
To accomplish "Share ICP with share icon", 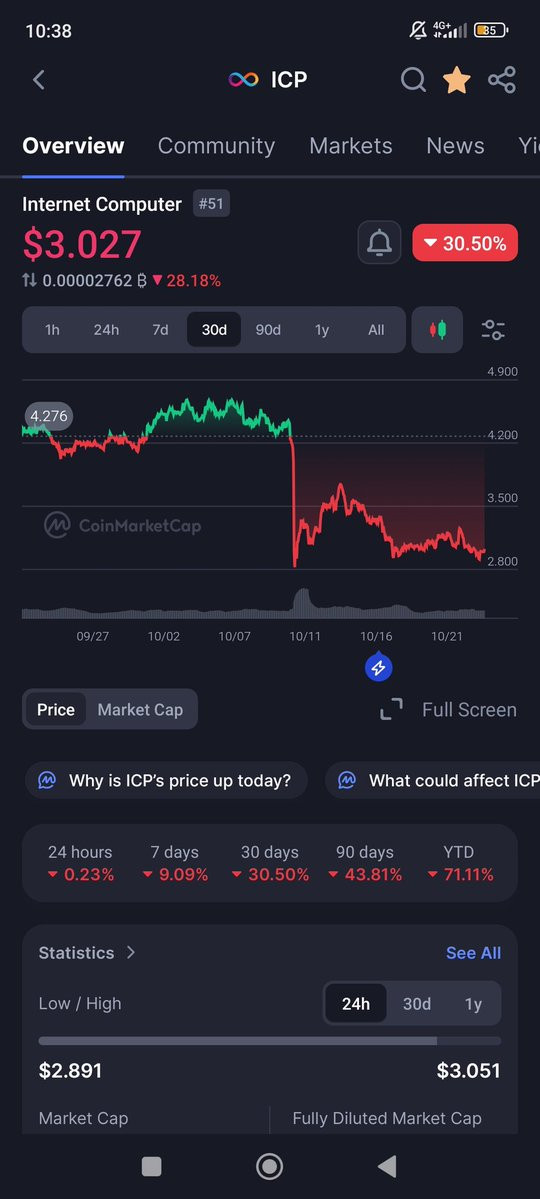I will 502,80.
